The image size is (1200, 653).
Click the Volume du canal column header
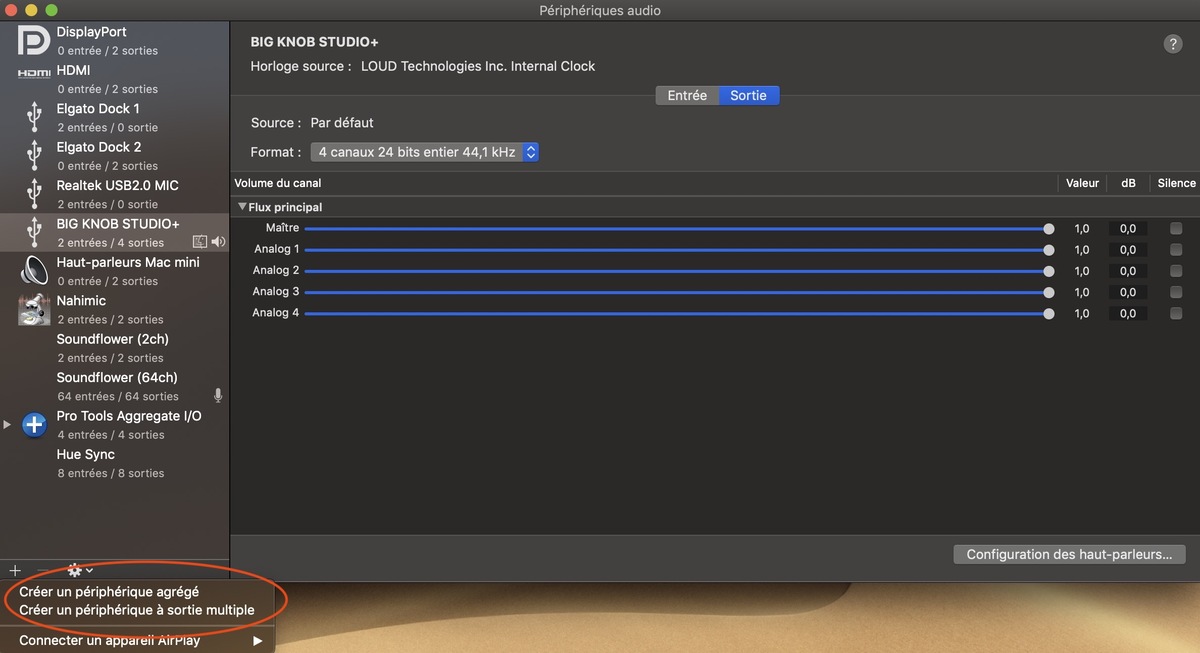click(278, 183)
